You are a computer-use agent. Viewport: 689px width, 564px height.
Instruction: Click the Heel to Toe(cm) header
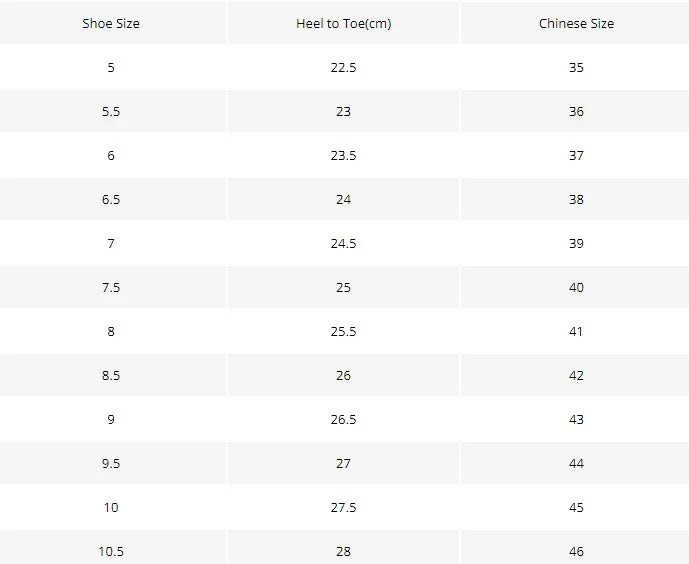click(343, 23)
